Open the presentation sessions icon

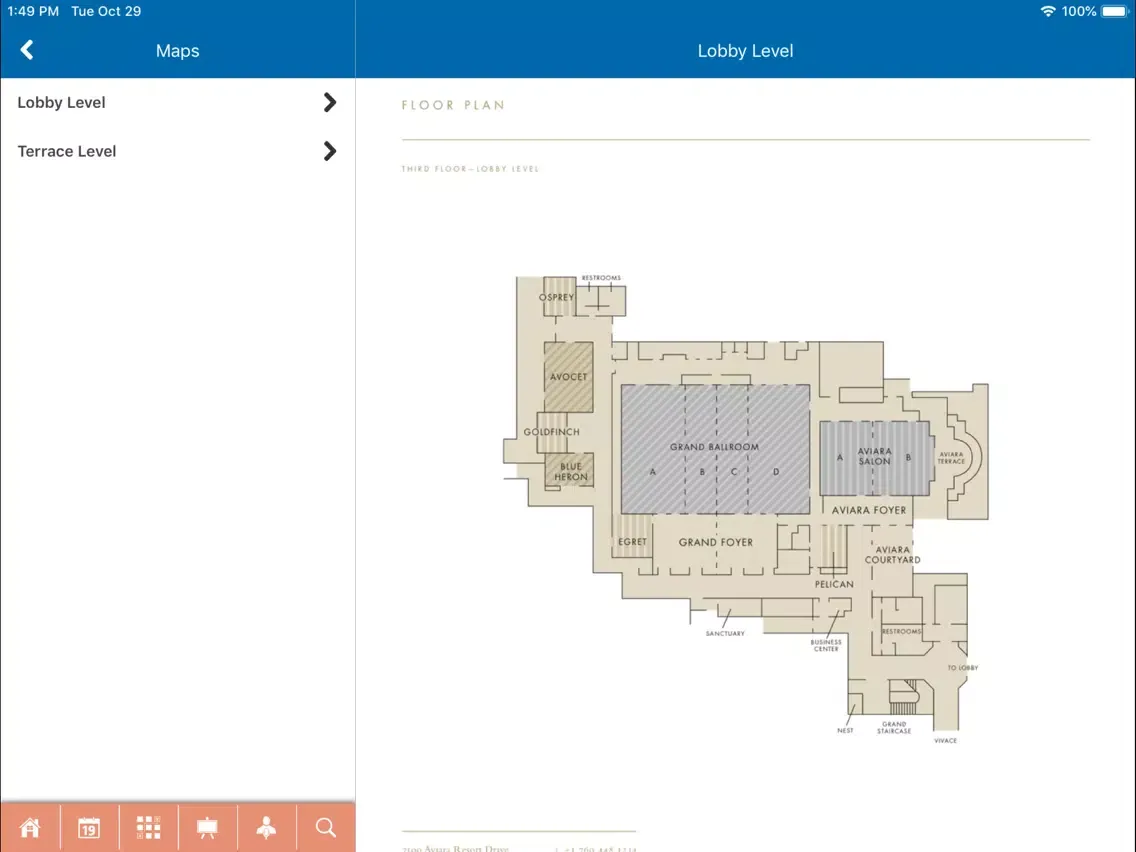coord(207,827)
